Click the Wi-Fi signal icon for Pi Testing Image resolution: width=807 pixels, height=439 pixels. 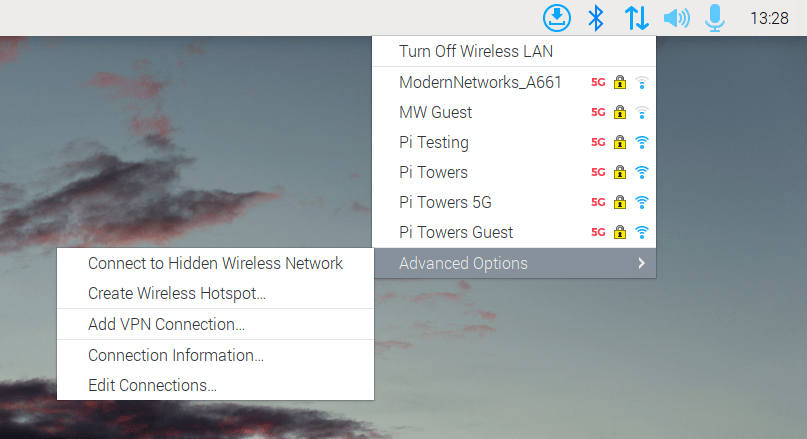(642, 142)
